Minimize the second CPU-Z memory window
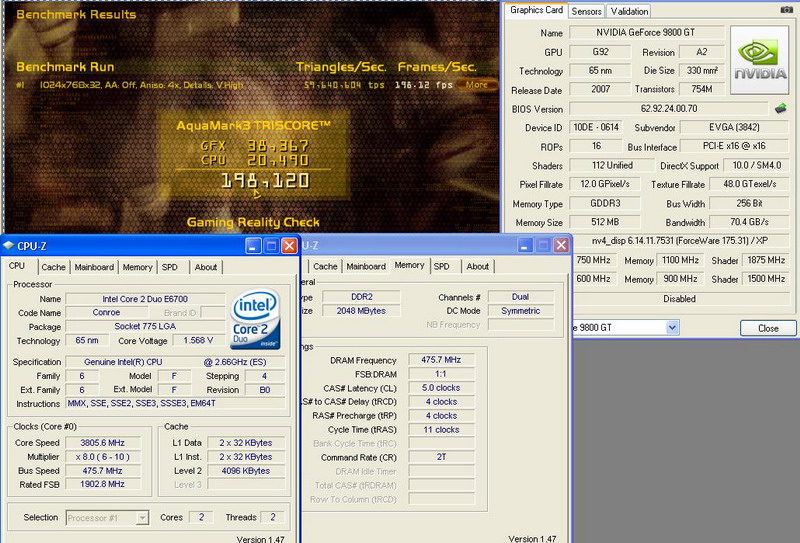Screen dimensions: 800x543 point(525,245)
